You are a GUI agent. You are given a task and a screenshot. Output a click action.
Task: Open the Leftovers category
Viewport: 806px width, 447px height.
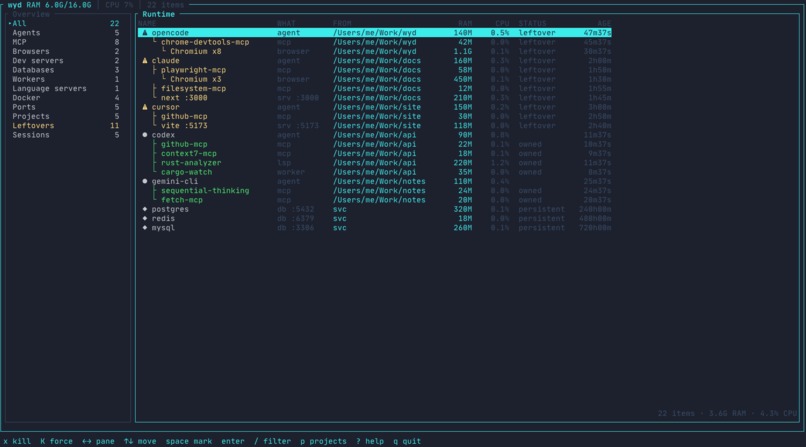point(64,125)
